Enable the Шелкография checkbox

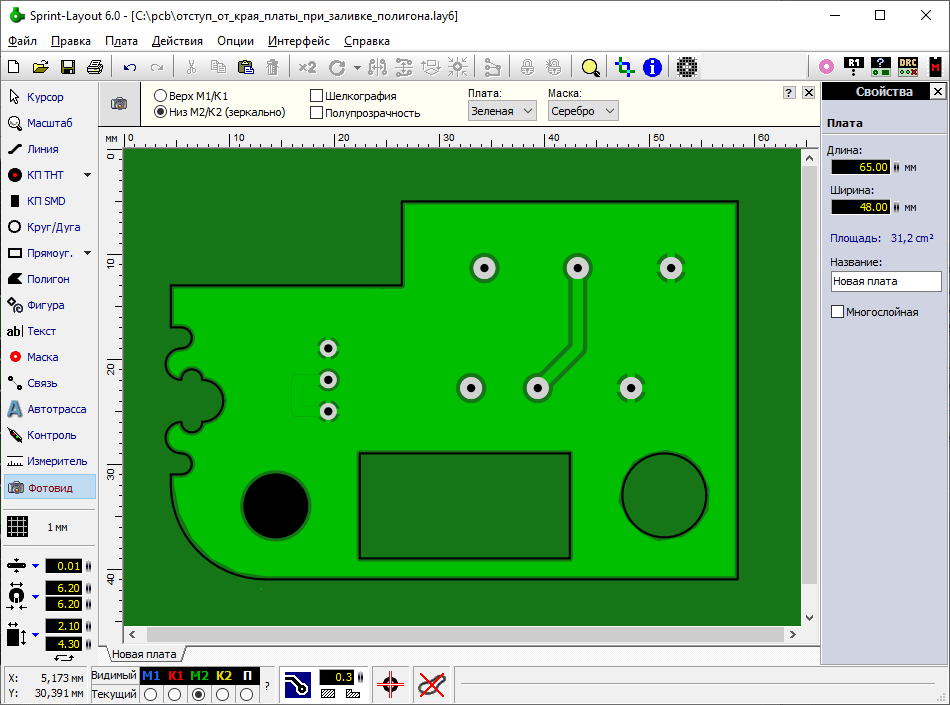tap(316, 96)
